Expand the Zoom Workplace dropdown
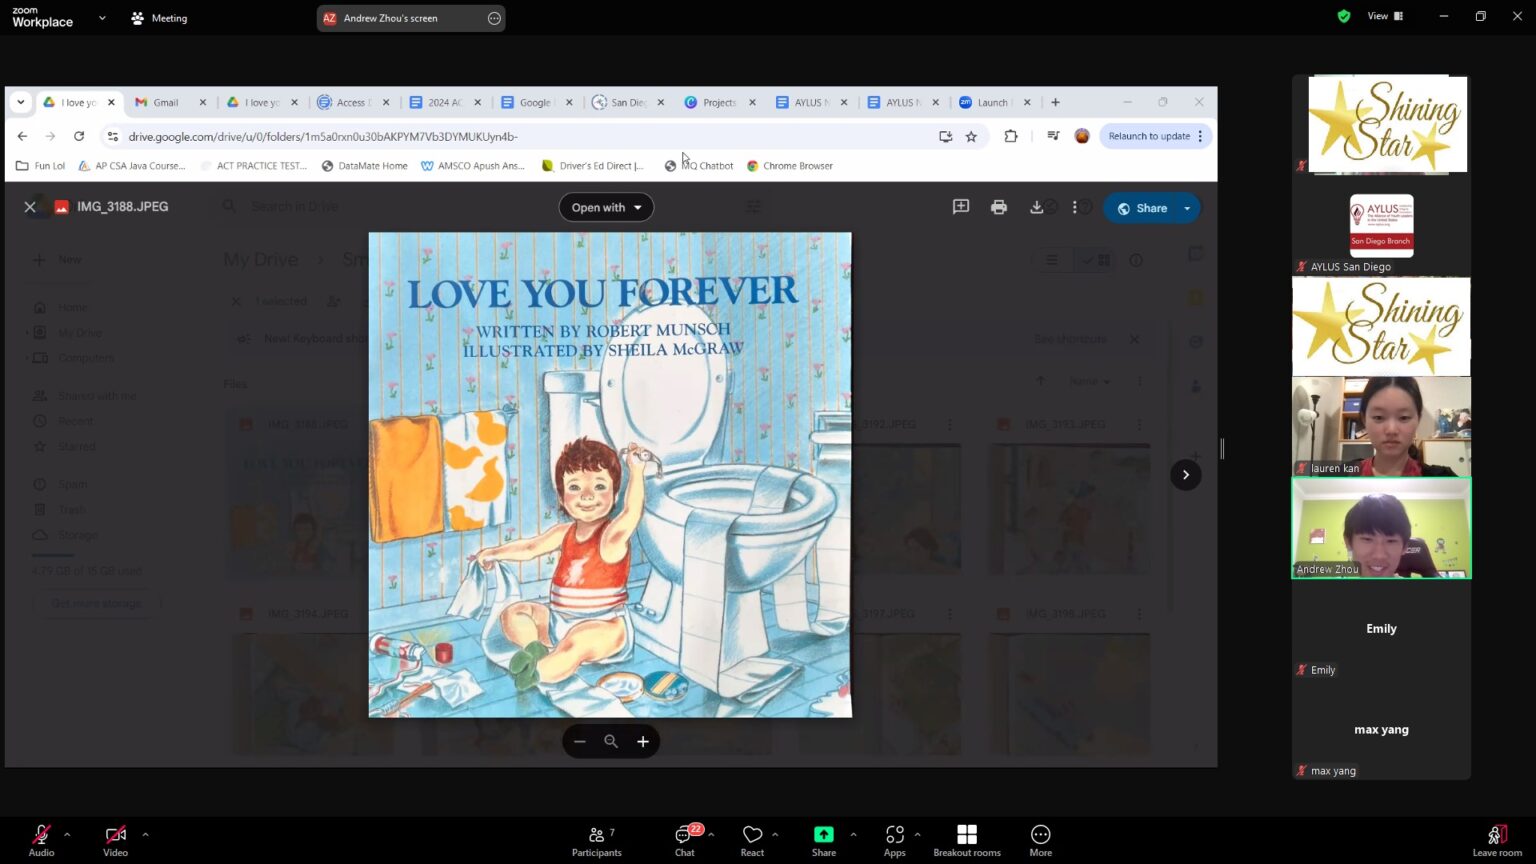The width and height of the screenshot is (1536, 864). coord(102,18)
